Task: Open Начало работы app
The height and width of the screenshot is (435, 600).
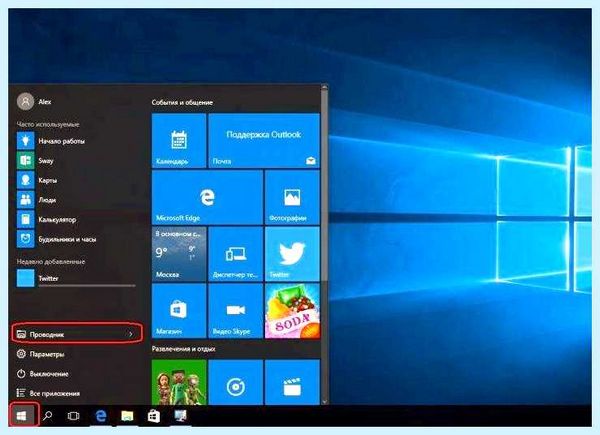Action: point(76,141)
